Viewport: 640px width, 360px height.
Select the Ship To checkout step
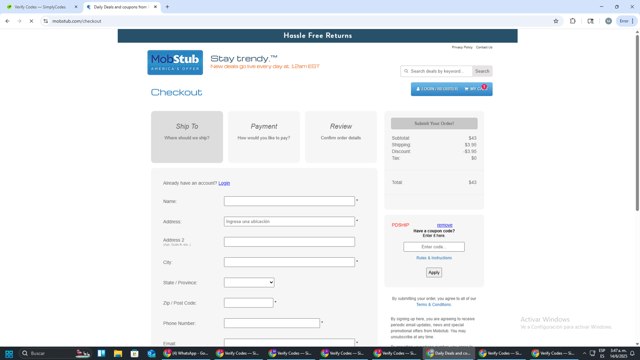click(x=187, y=137)
